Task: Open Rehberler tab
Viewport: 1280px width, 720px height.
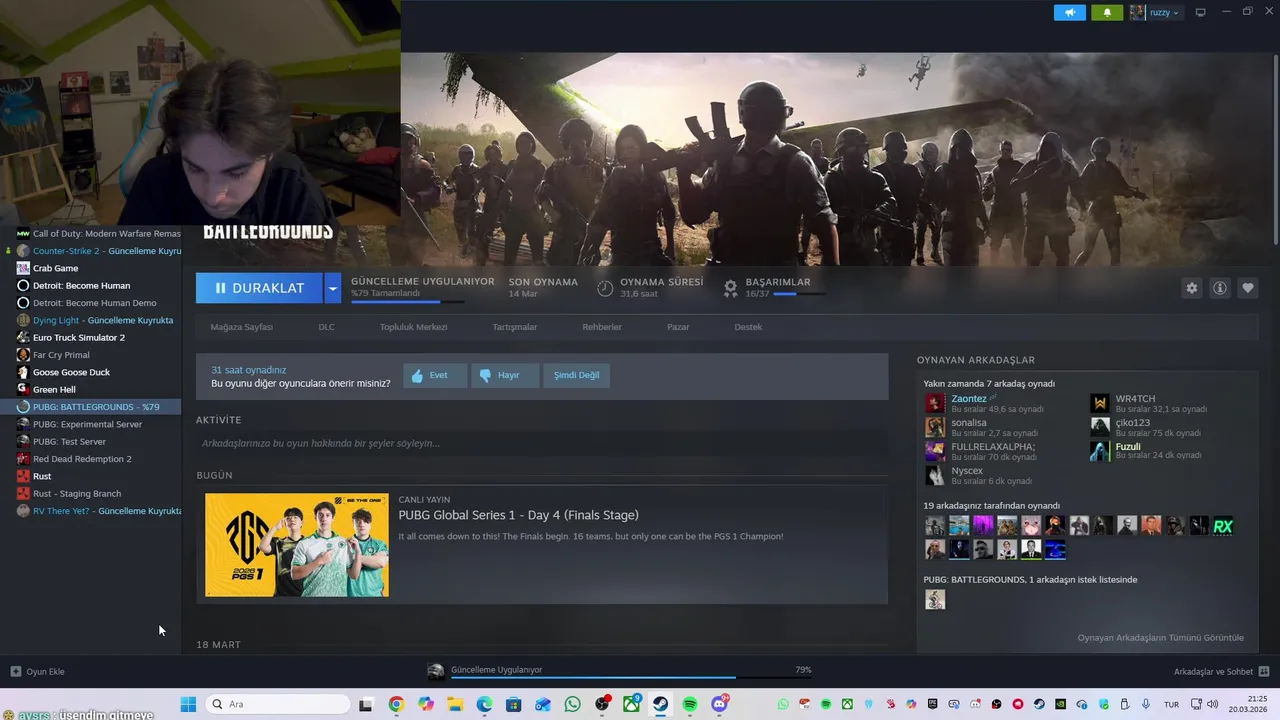Action: click(x=602, y=327)
